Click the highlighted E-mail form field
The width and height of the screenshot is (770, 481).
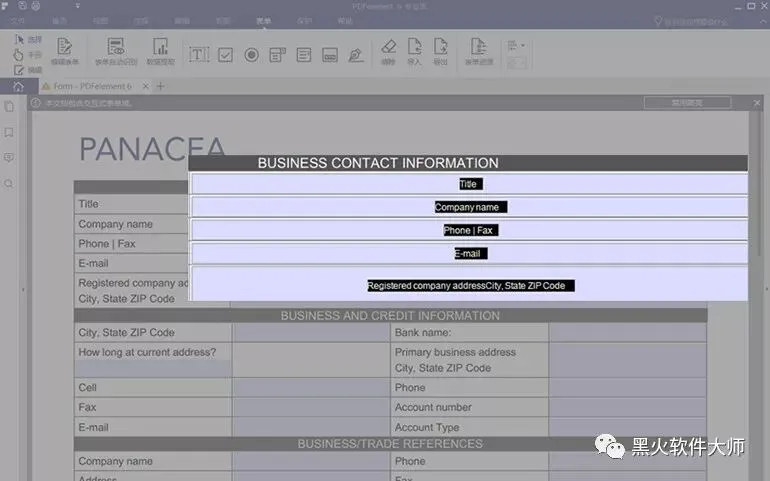click(x=469, y=254)
